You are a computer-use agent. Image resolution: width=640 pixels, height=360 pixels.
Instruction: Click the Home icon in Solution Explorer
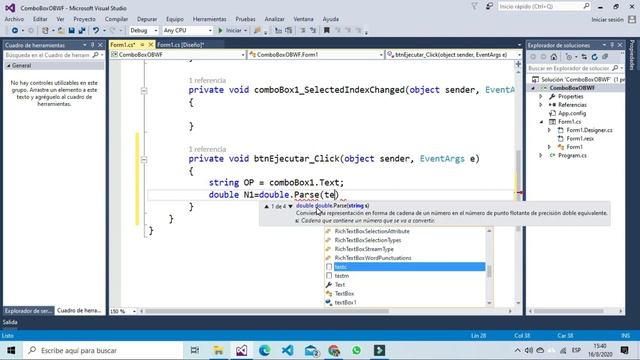(553, 57)
